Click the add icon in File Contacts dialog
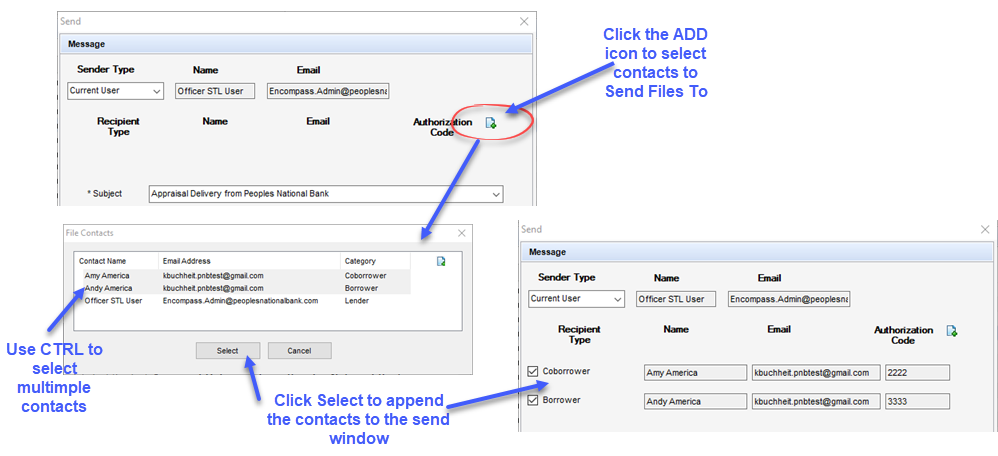This screenshot has width=998, height=456. click(441, 261)
